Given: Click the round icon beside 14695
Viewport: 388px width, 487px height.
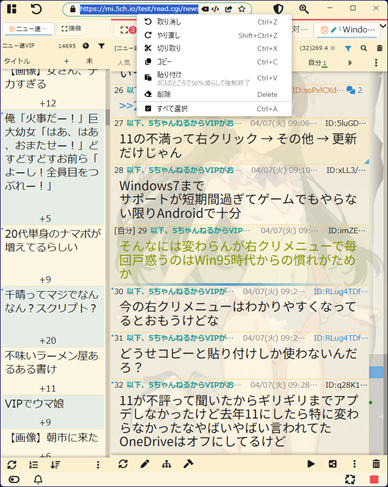Looking at the screenshot, I should pyautogui.click(x=86, y=46).
